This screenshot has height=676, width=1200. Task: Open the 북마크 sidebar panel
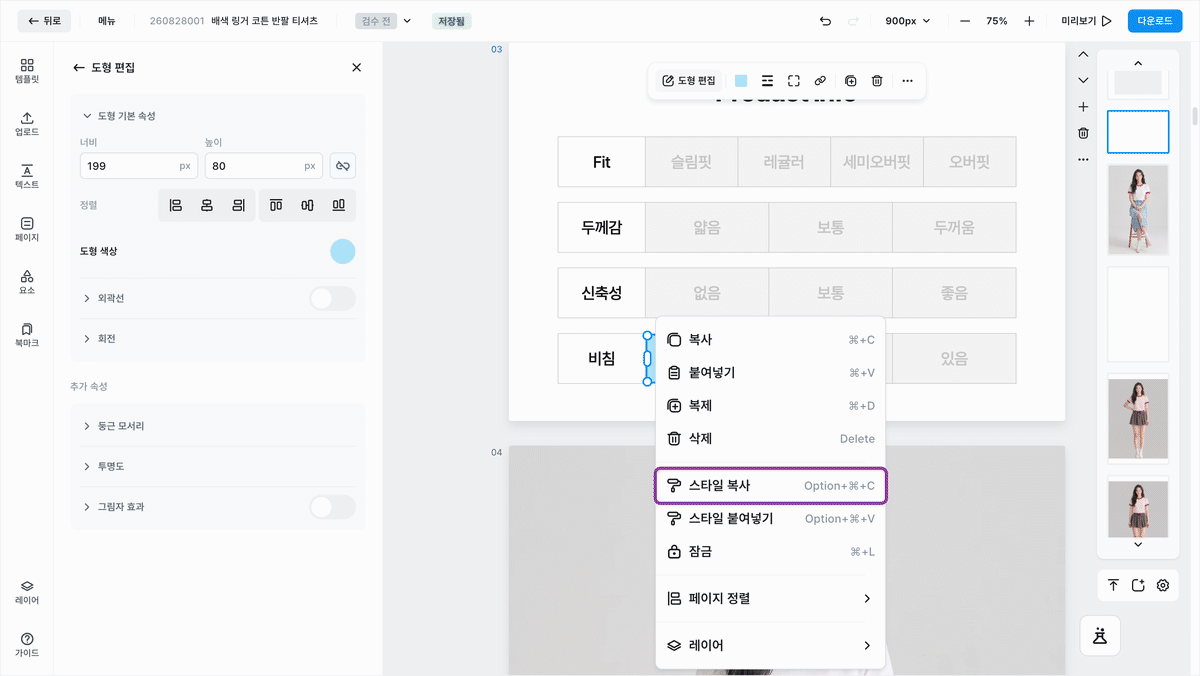(x=27, y=334)
